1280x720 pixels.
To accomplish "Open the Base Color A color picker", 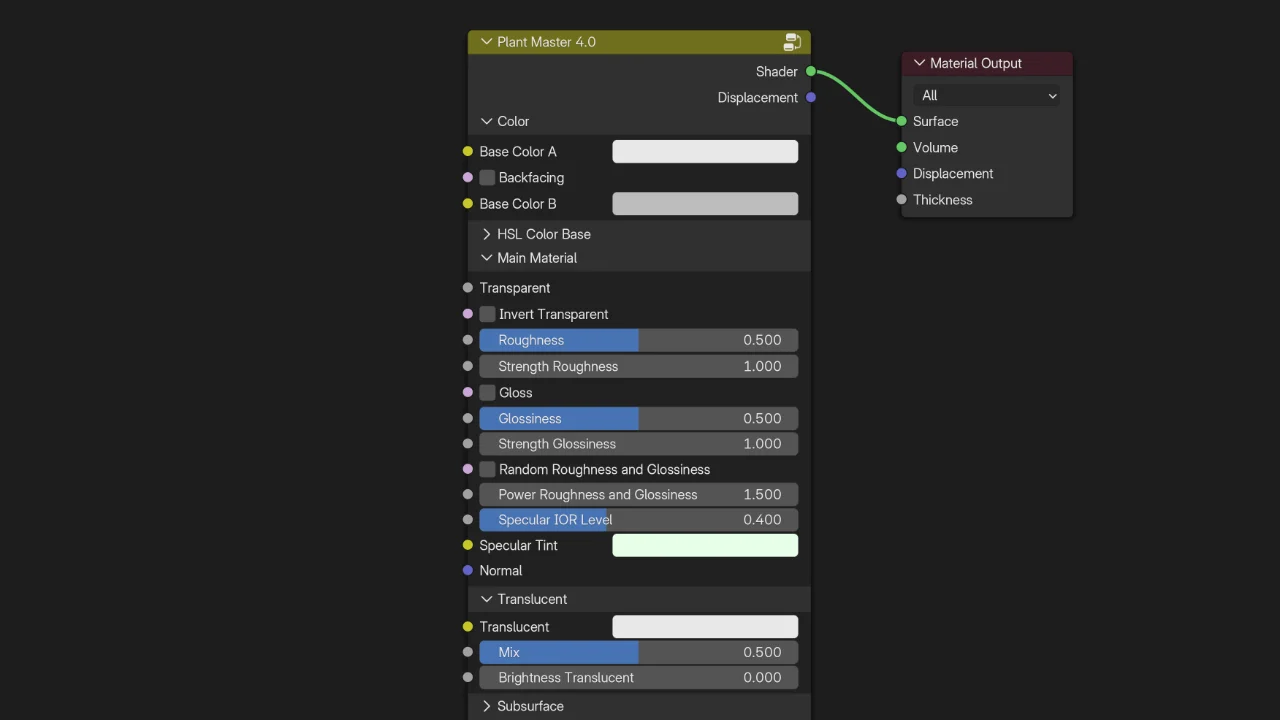I will (705, 151).
